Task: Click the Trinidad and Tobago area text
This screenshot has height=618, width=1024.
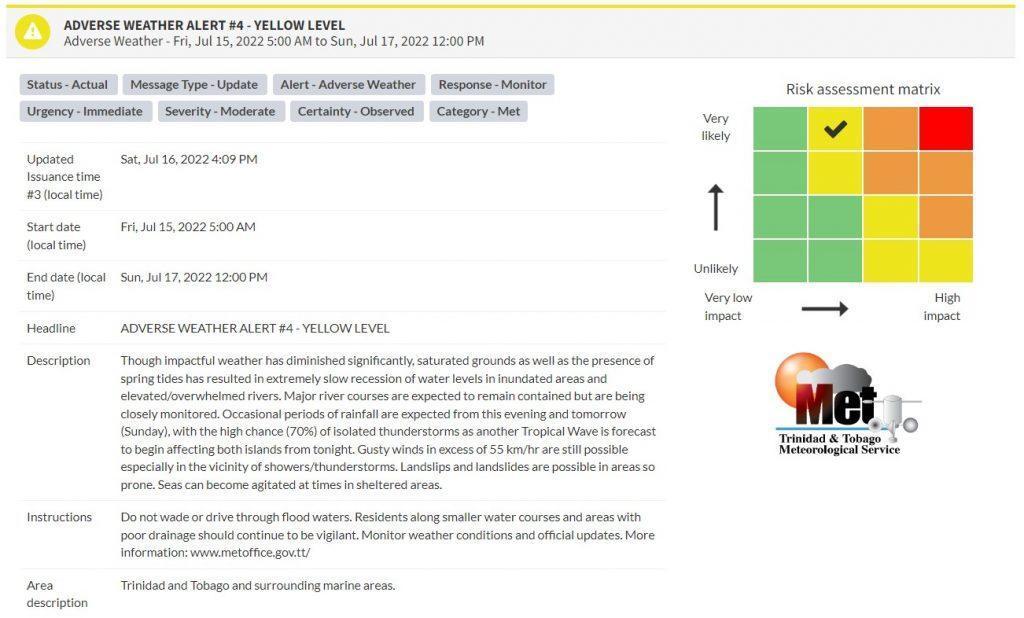Action: click(257, 586)
